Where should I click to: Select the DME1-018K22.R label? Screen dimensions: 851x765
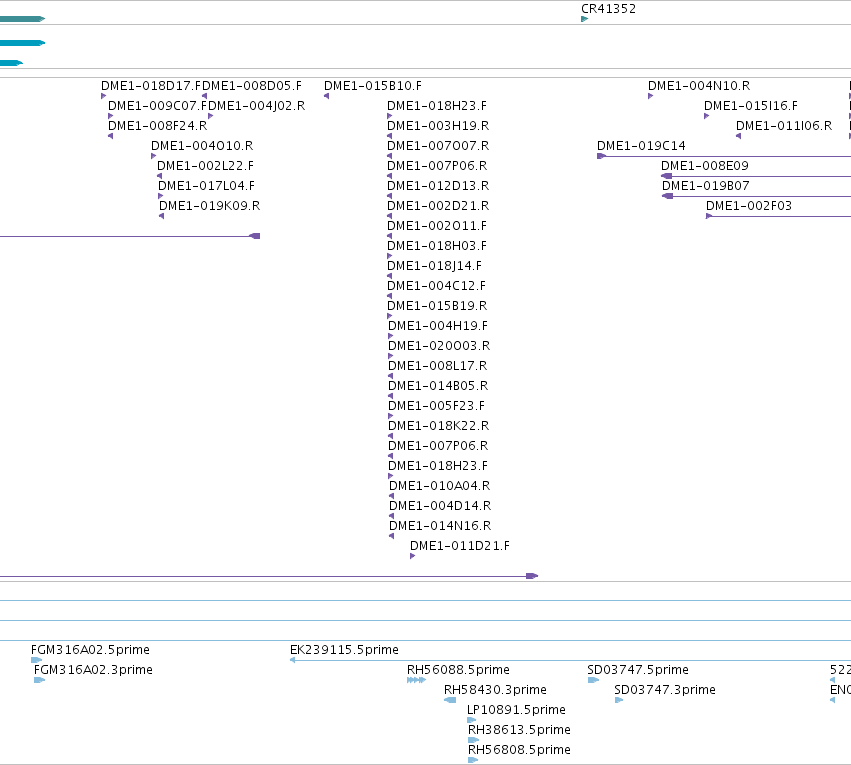point(439,426)
